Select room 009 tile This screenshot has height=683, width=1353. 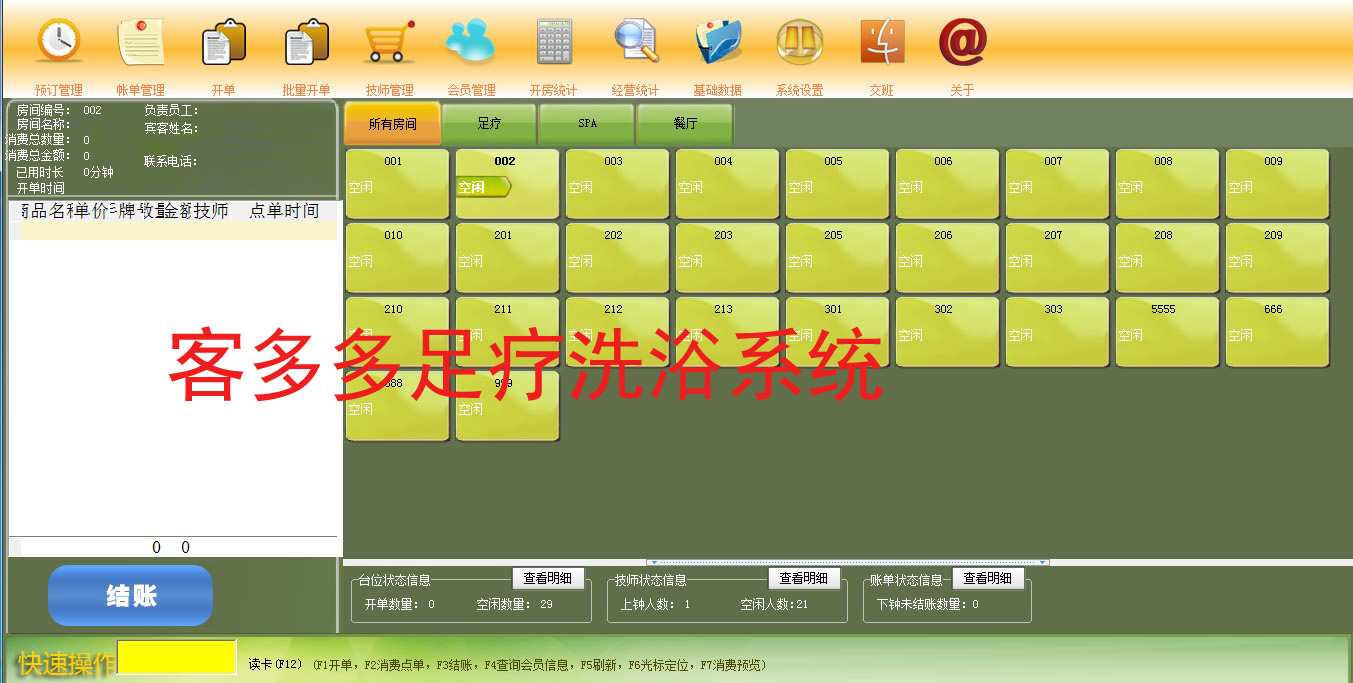tap(1277, 184)
